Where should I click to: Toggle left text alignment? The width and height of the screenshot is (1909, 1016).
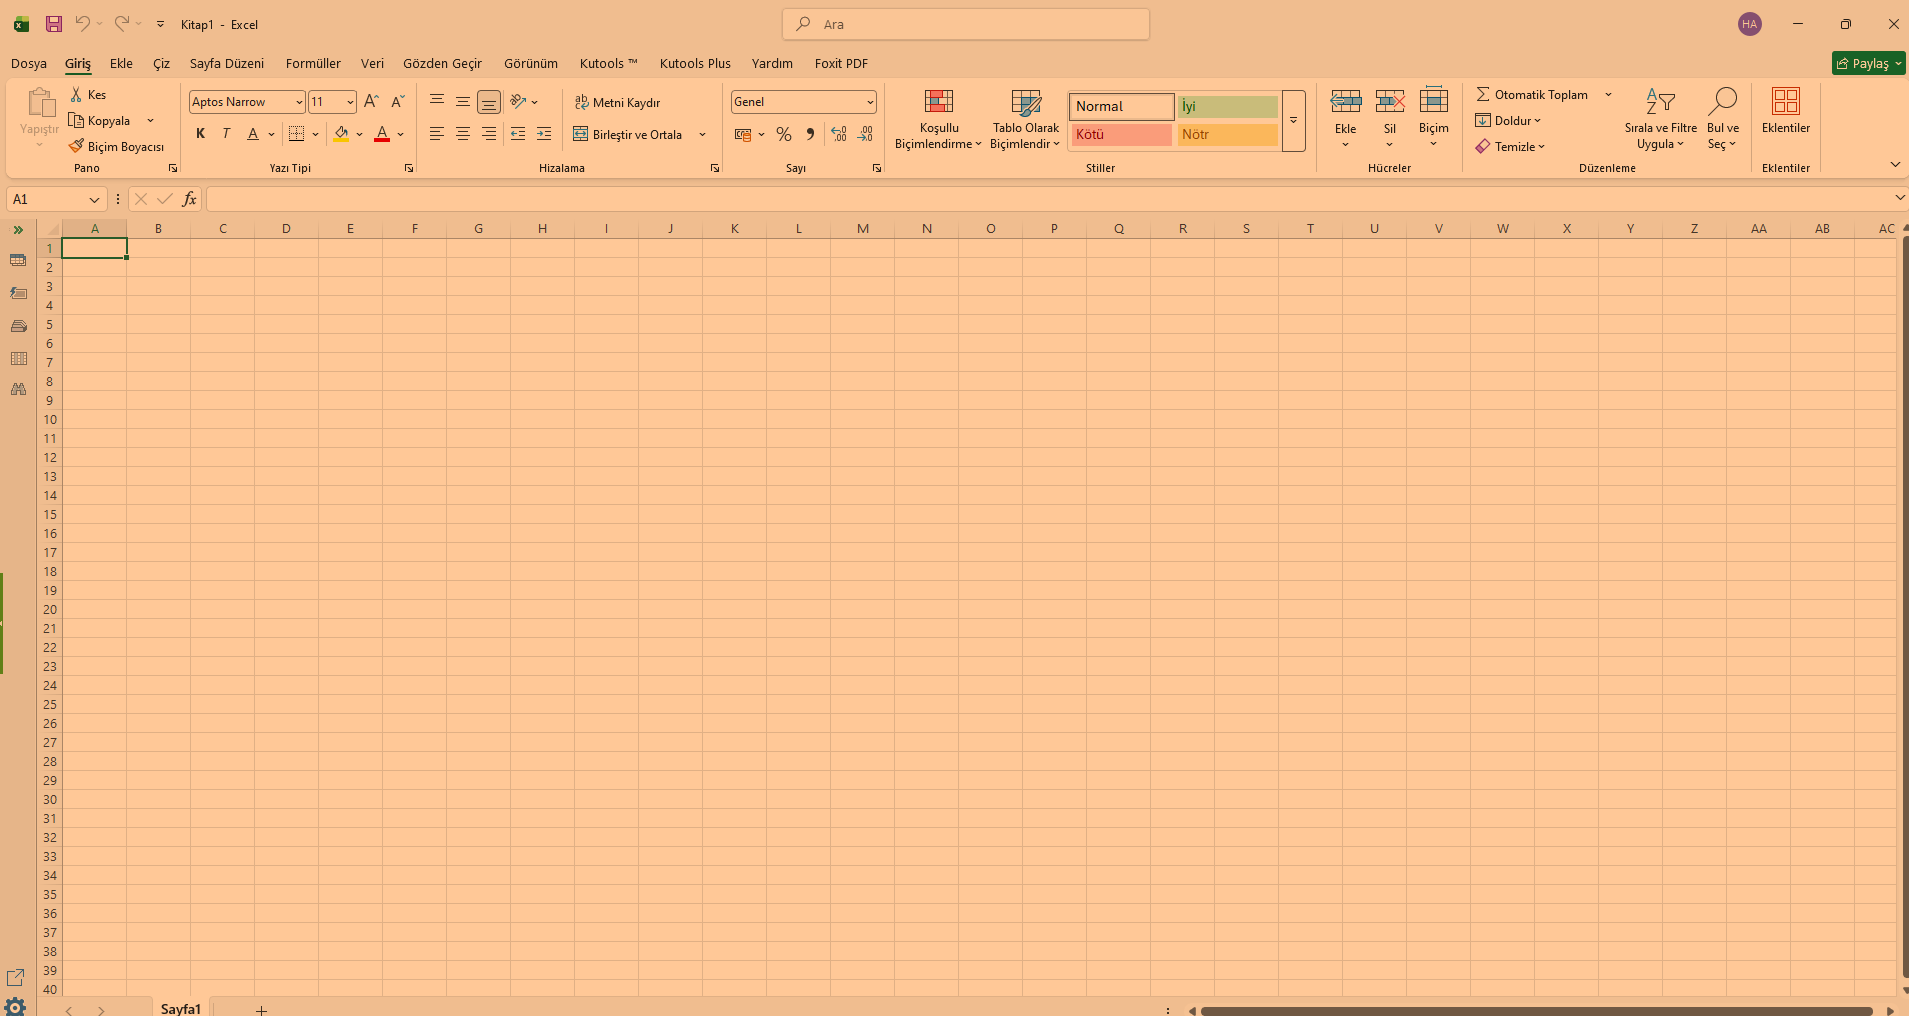pyautogui.click(x=437, y=134)
